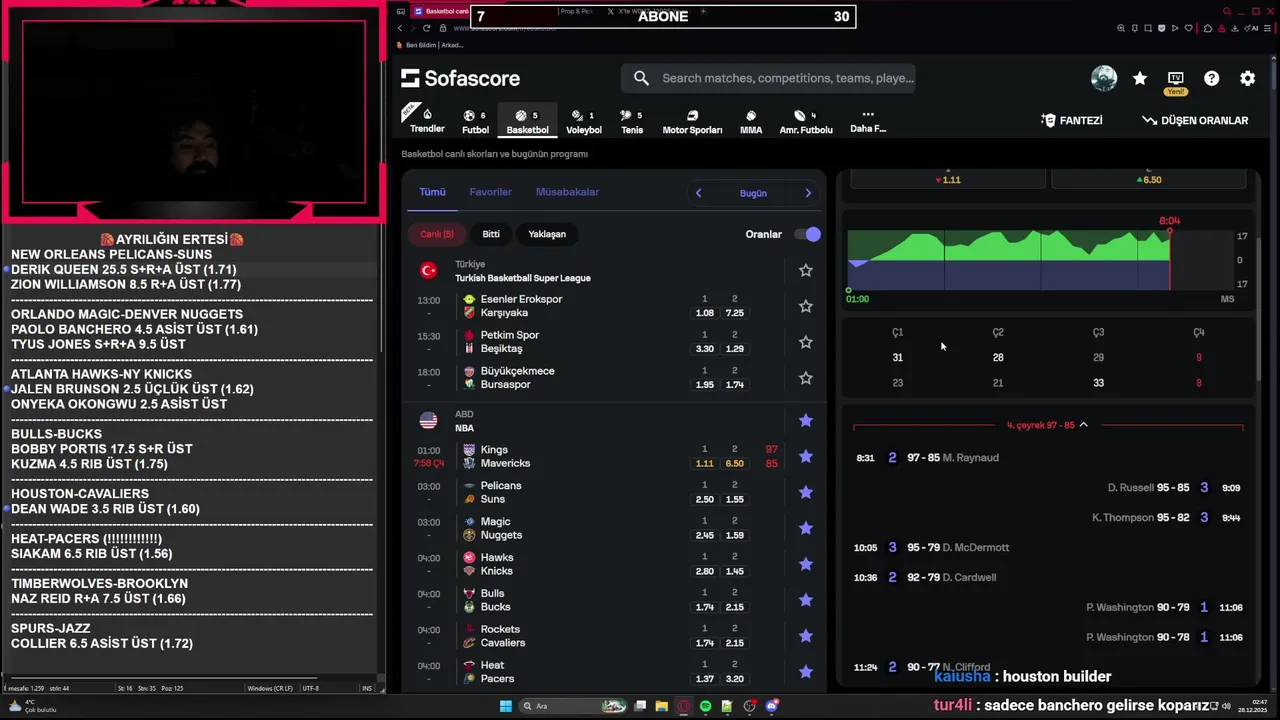1280x720 pixels.
Task: Unfavorite the Pelicans vs Suns match
Action: tap(806, 492)
